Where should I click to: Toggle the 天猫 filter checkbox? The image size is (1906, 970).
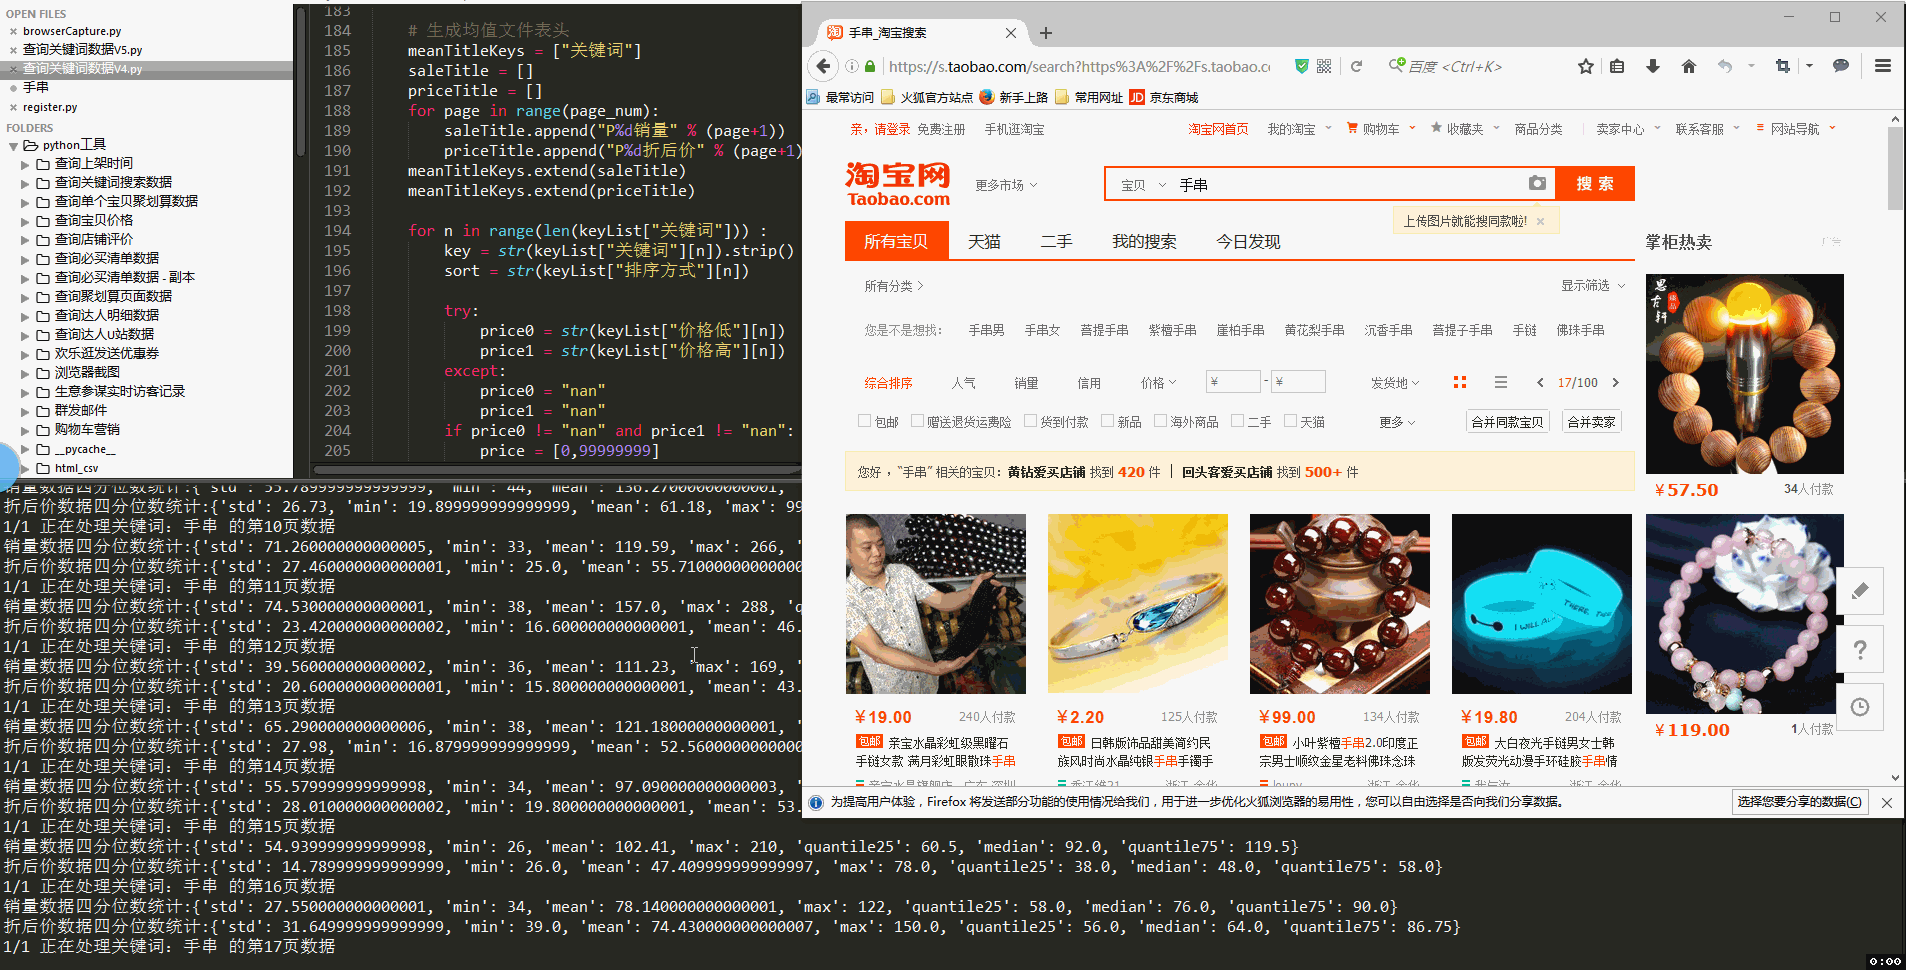pos(1290,421)
